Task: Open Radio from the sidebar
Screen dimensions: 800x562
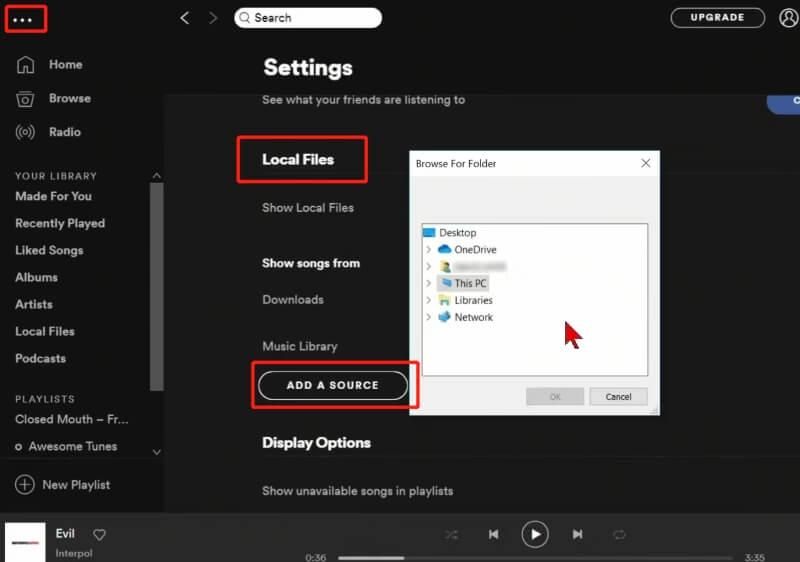Action: pyautogui.click(x=64, y=132)
